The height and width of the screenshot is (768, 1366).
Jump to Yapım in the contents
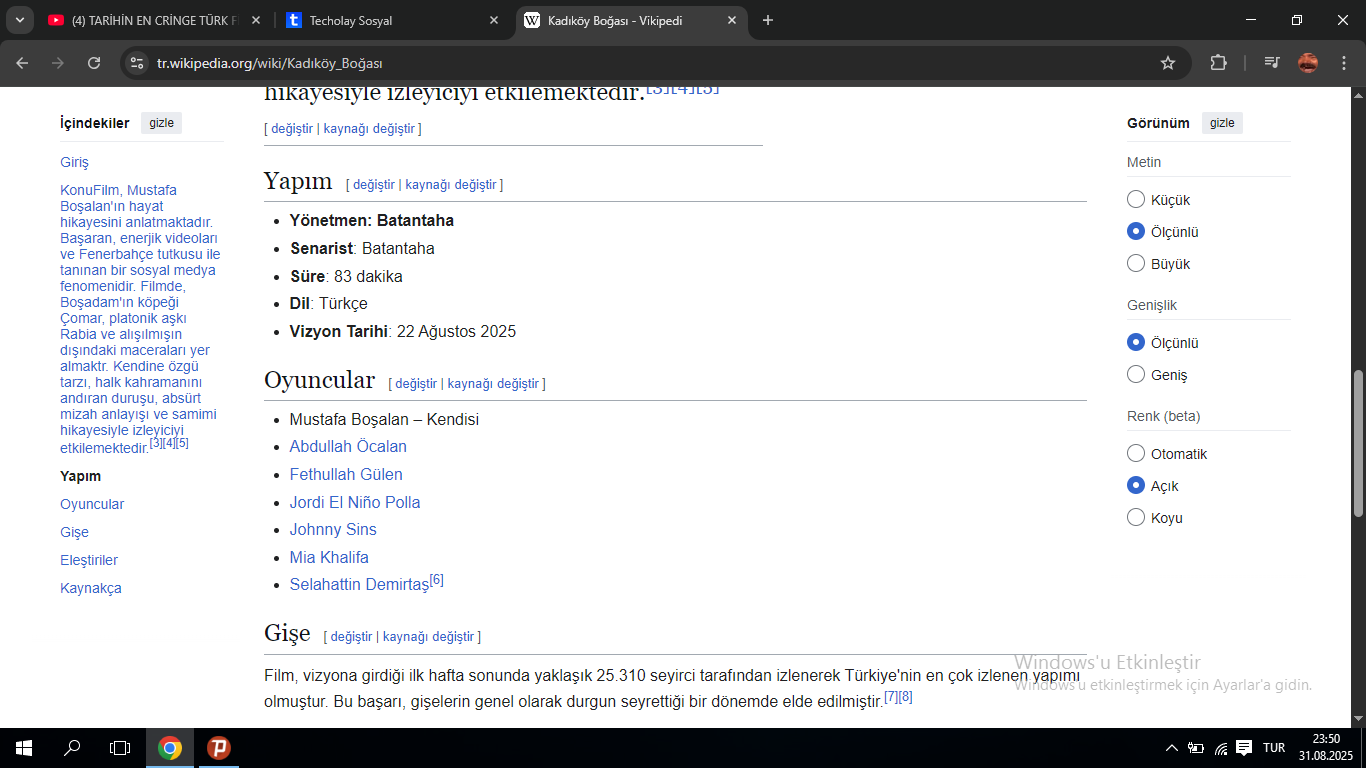(80, 476)
